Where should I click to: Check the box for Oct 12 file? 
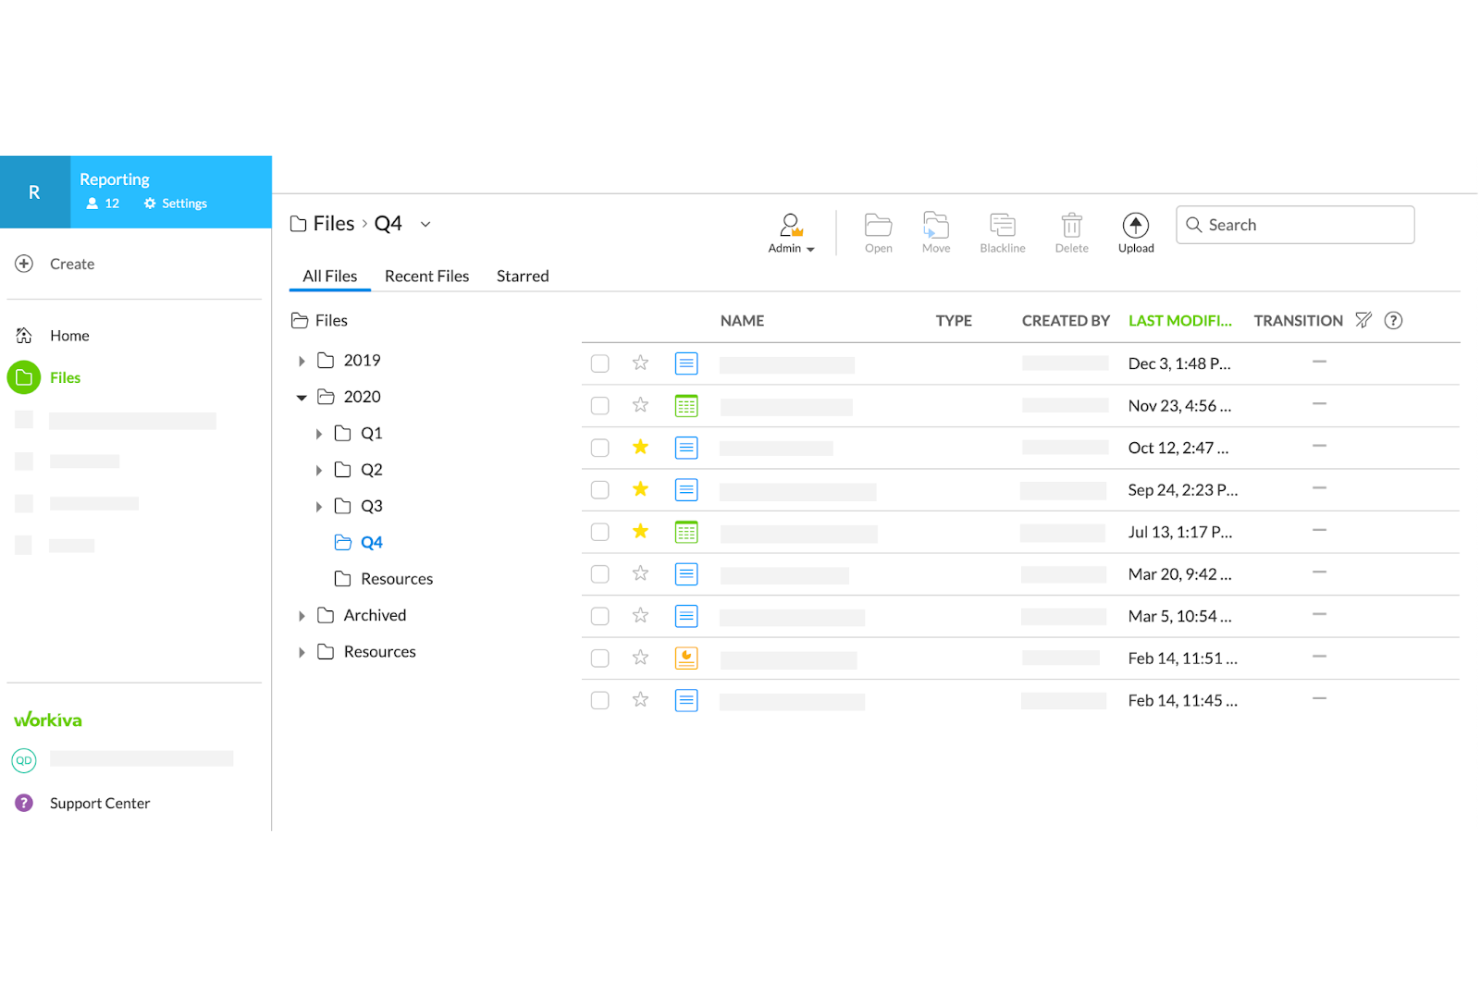(600, 448)
